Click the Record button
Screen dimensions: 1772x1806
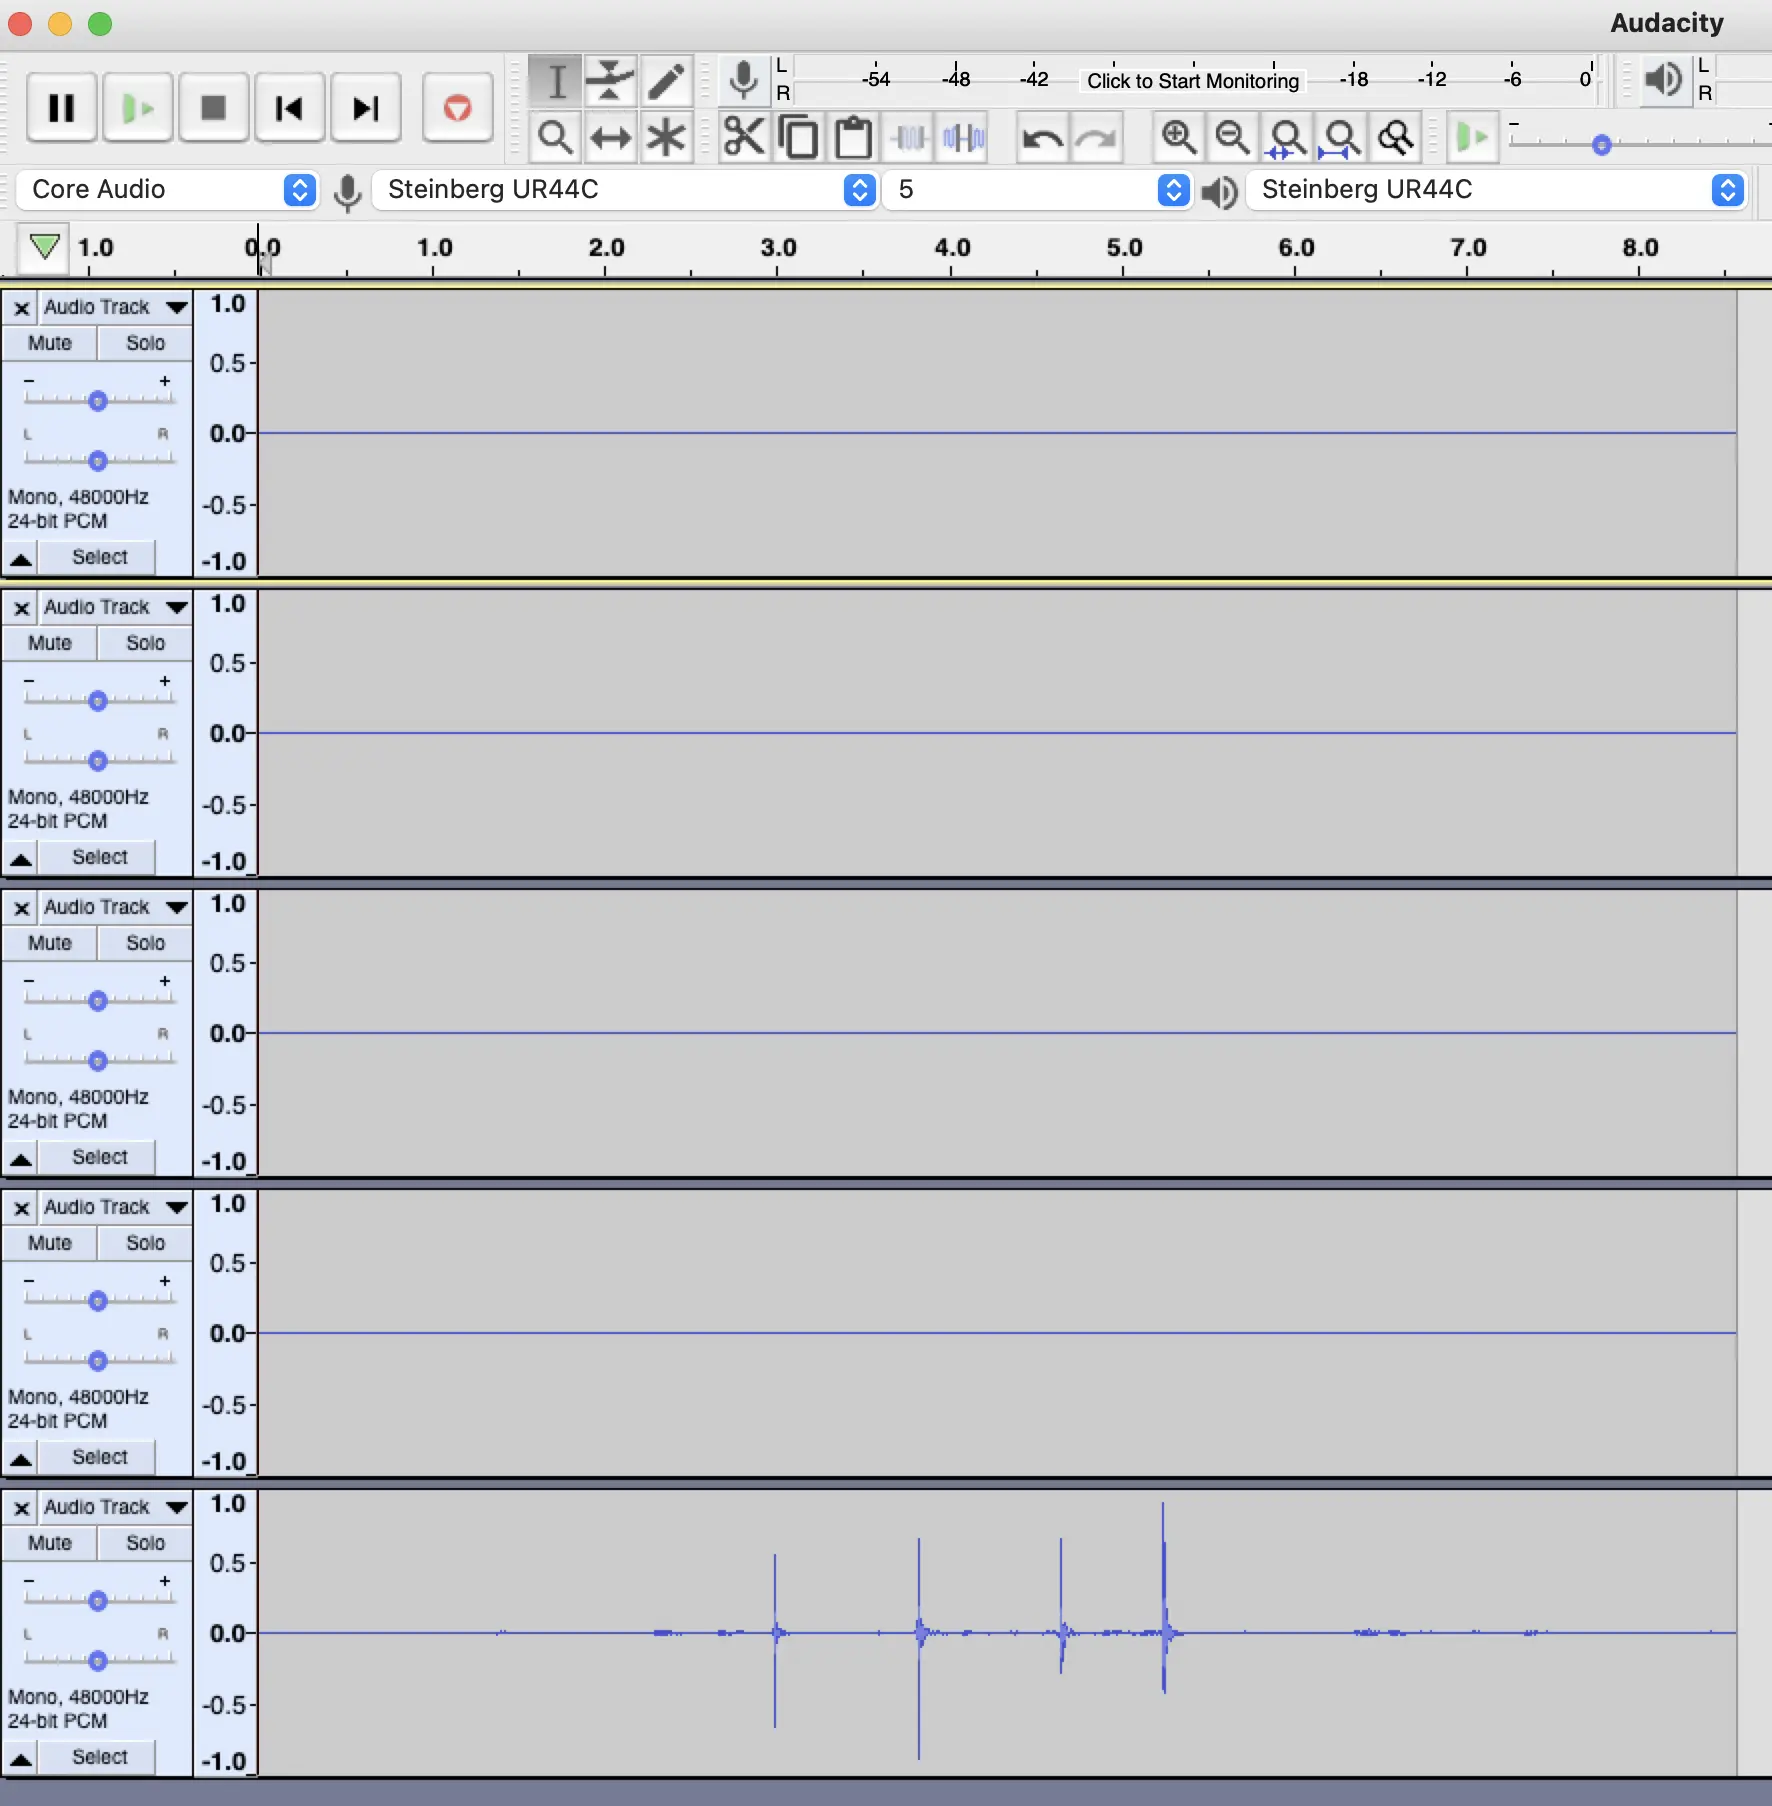click(x=457, y=108)
